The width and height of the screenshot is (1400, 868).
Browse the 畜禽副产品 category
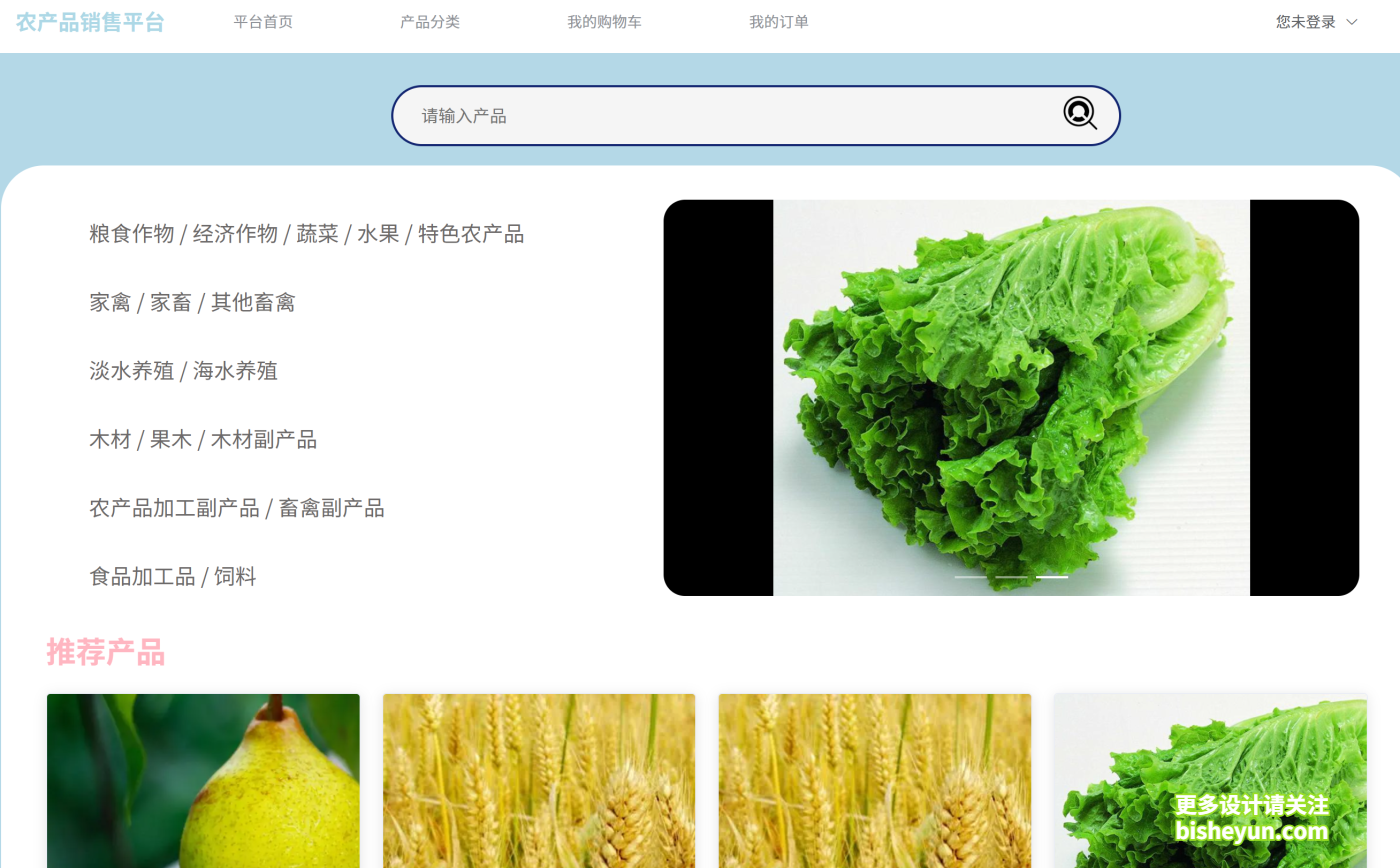[330, 507]
